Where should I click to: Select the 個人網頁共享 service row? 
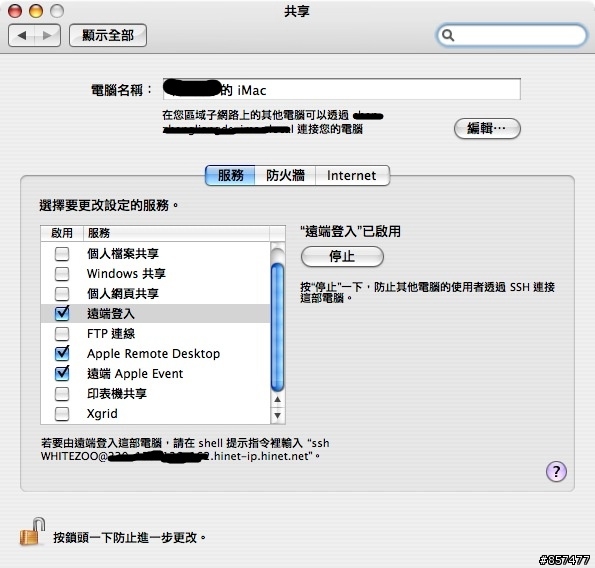[155, 294]
